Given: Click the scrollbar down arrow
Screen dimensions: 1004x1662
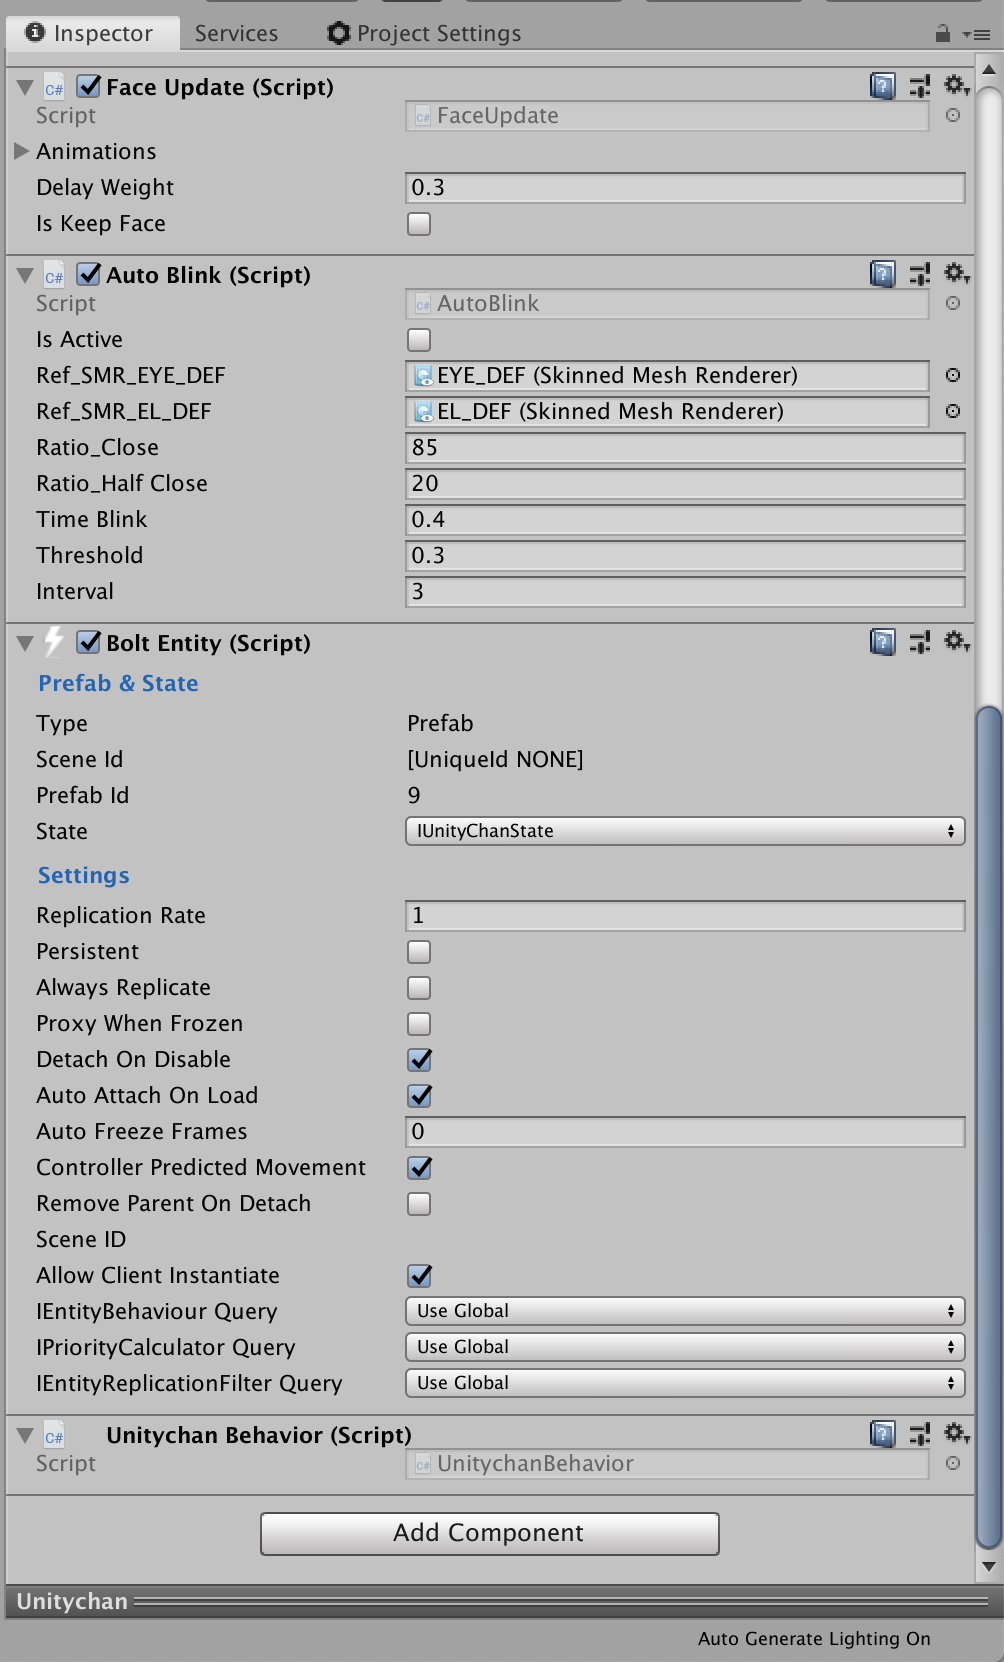Looking at the screenshot, I should 989,1567.
